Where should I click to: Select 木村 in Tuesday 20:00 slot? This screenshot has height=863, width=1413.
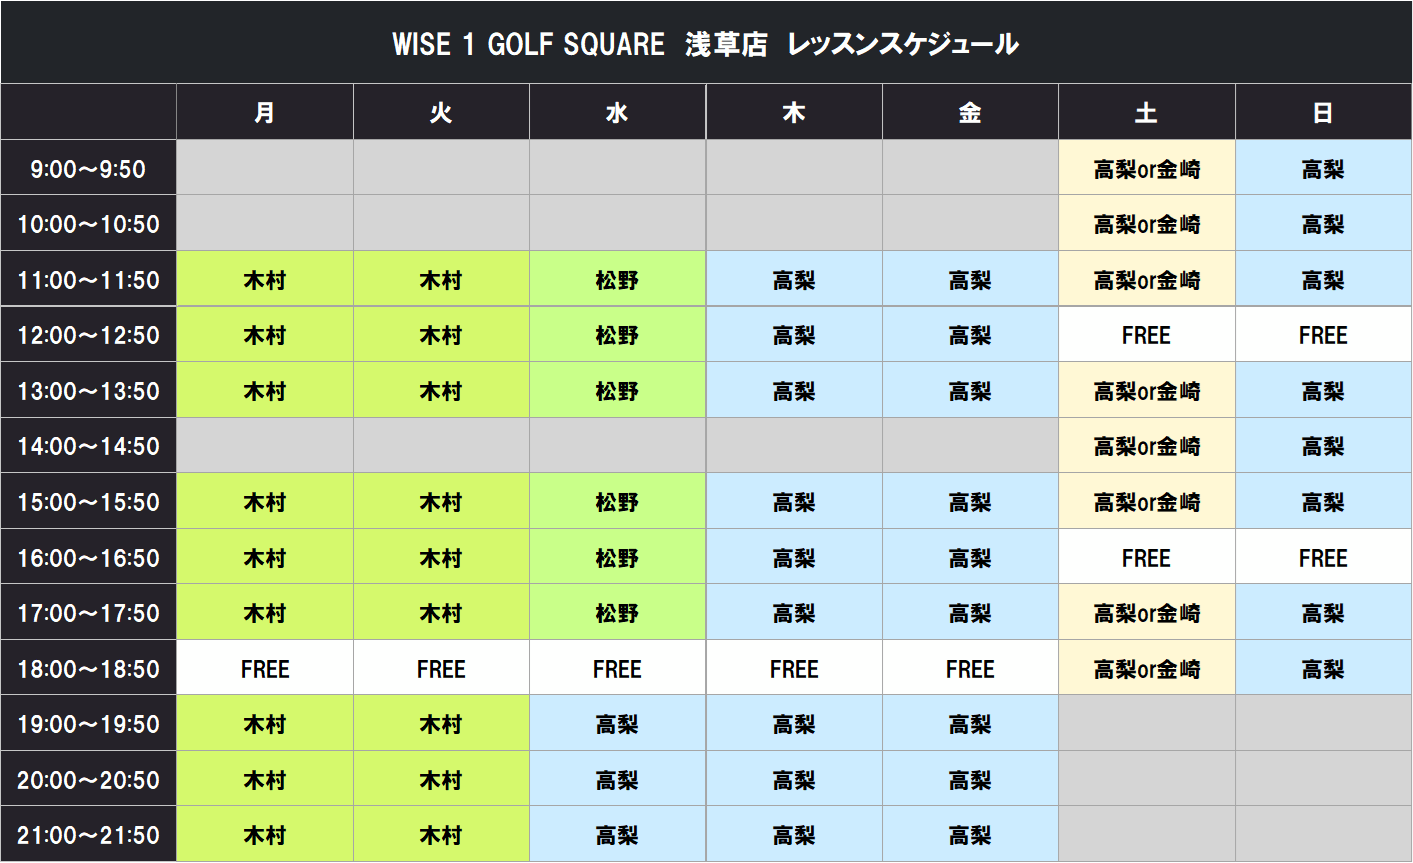coord(441,779)
